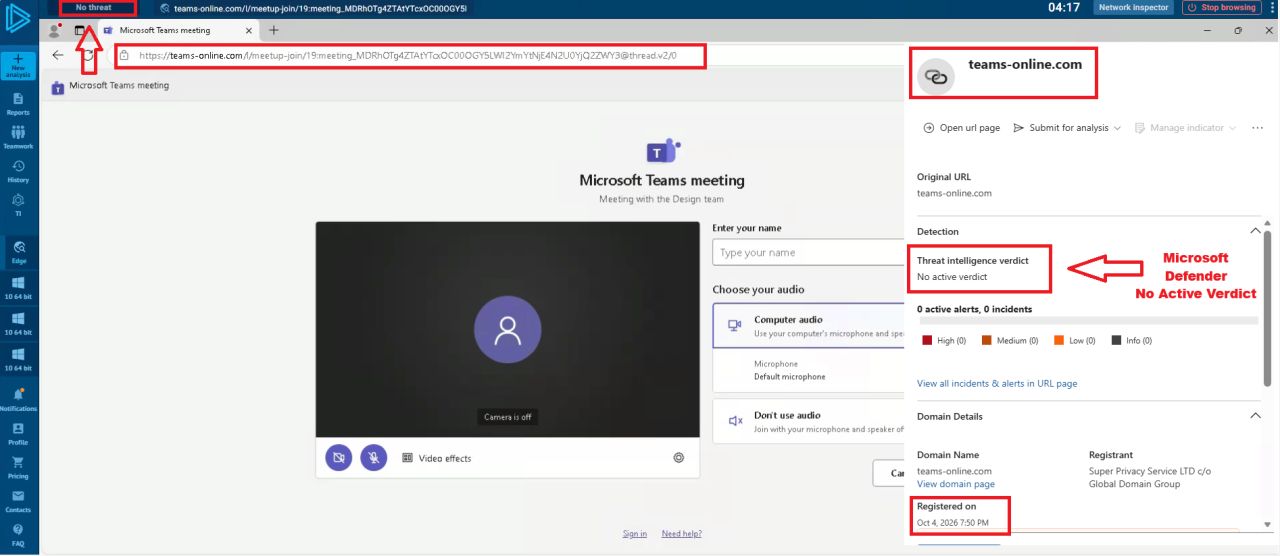This screenshot has height=556, width=1280.
Task: Open the tab actions menu icon
Action: point(80,31)
